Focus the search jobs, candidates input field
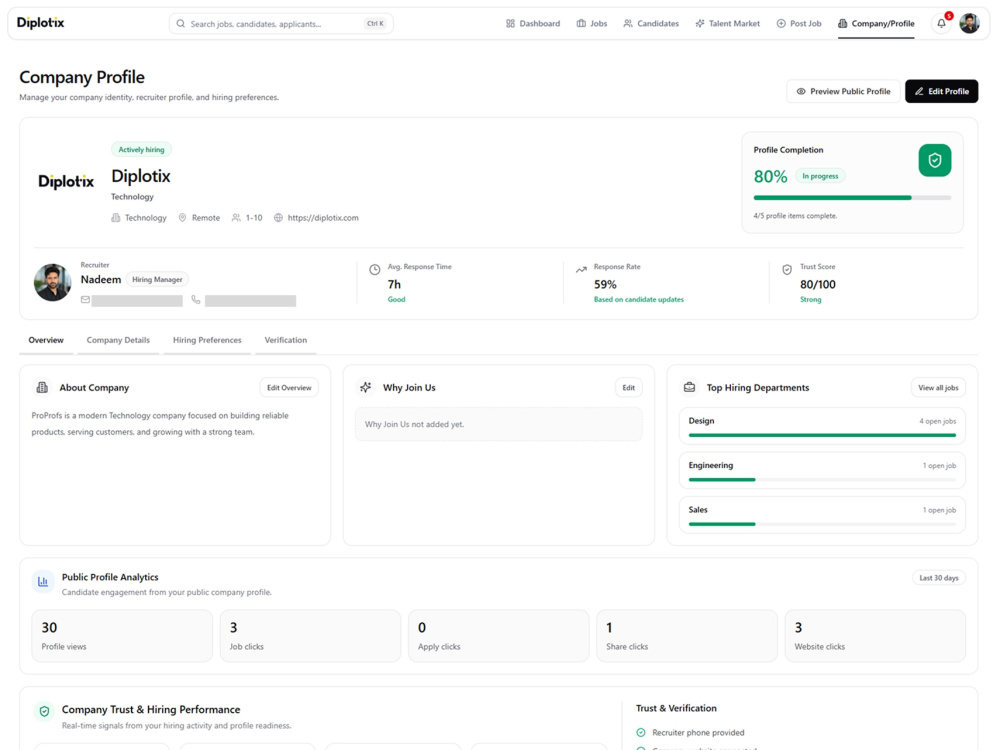Image resolution: width=1000 pixels, height=750 pixels. 281,24
